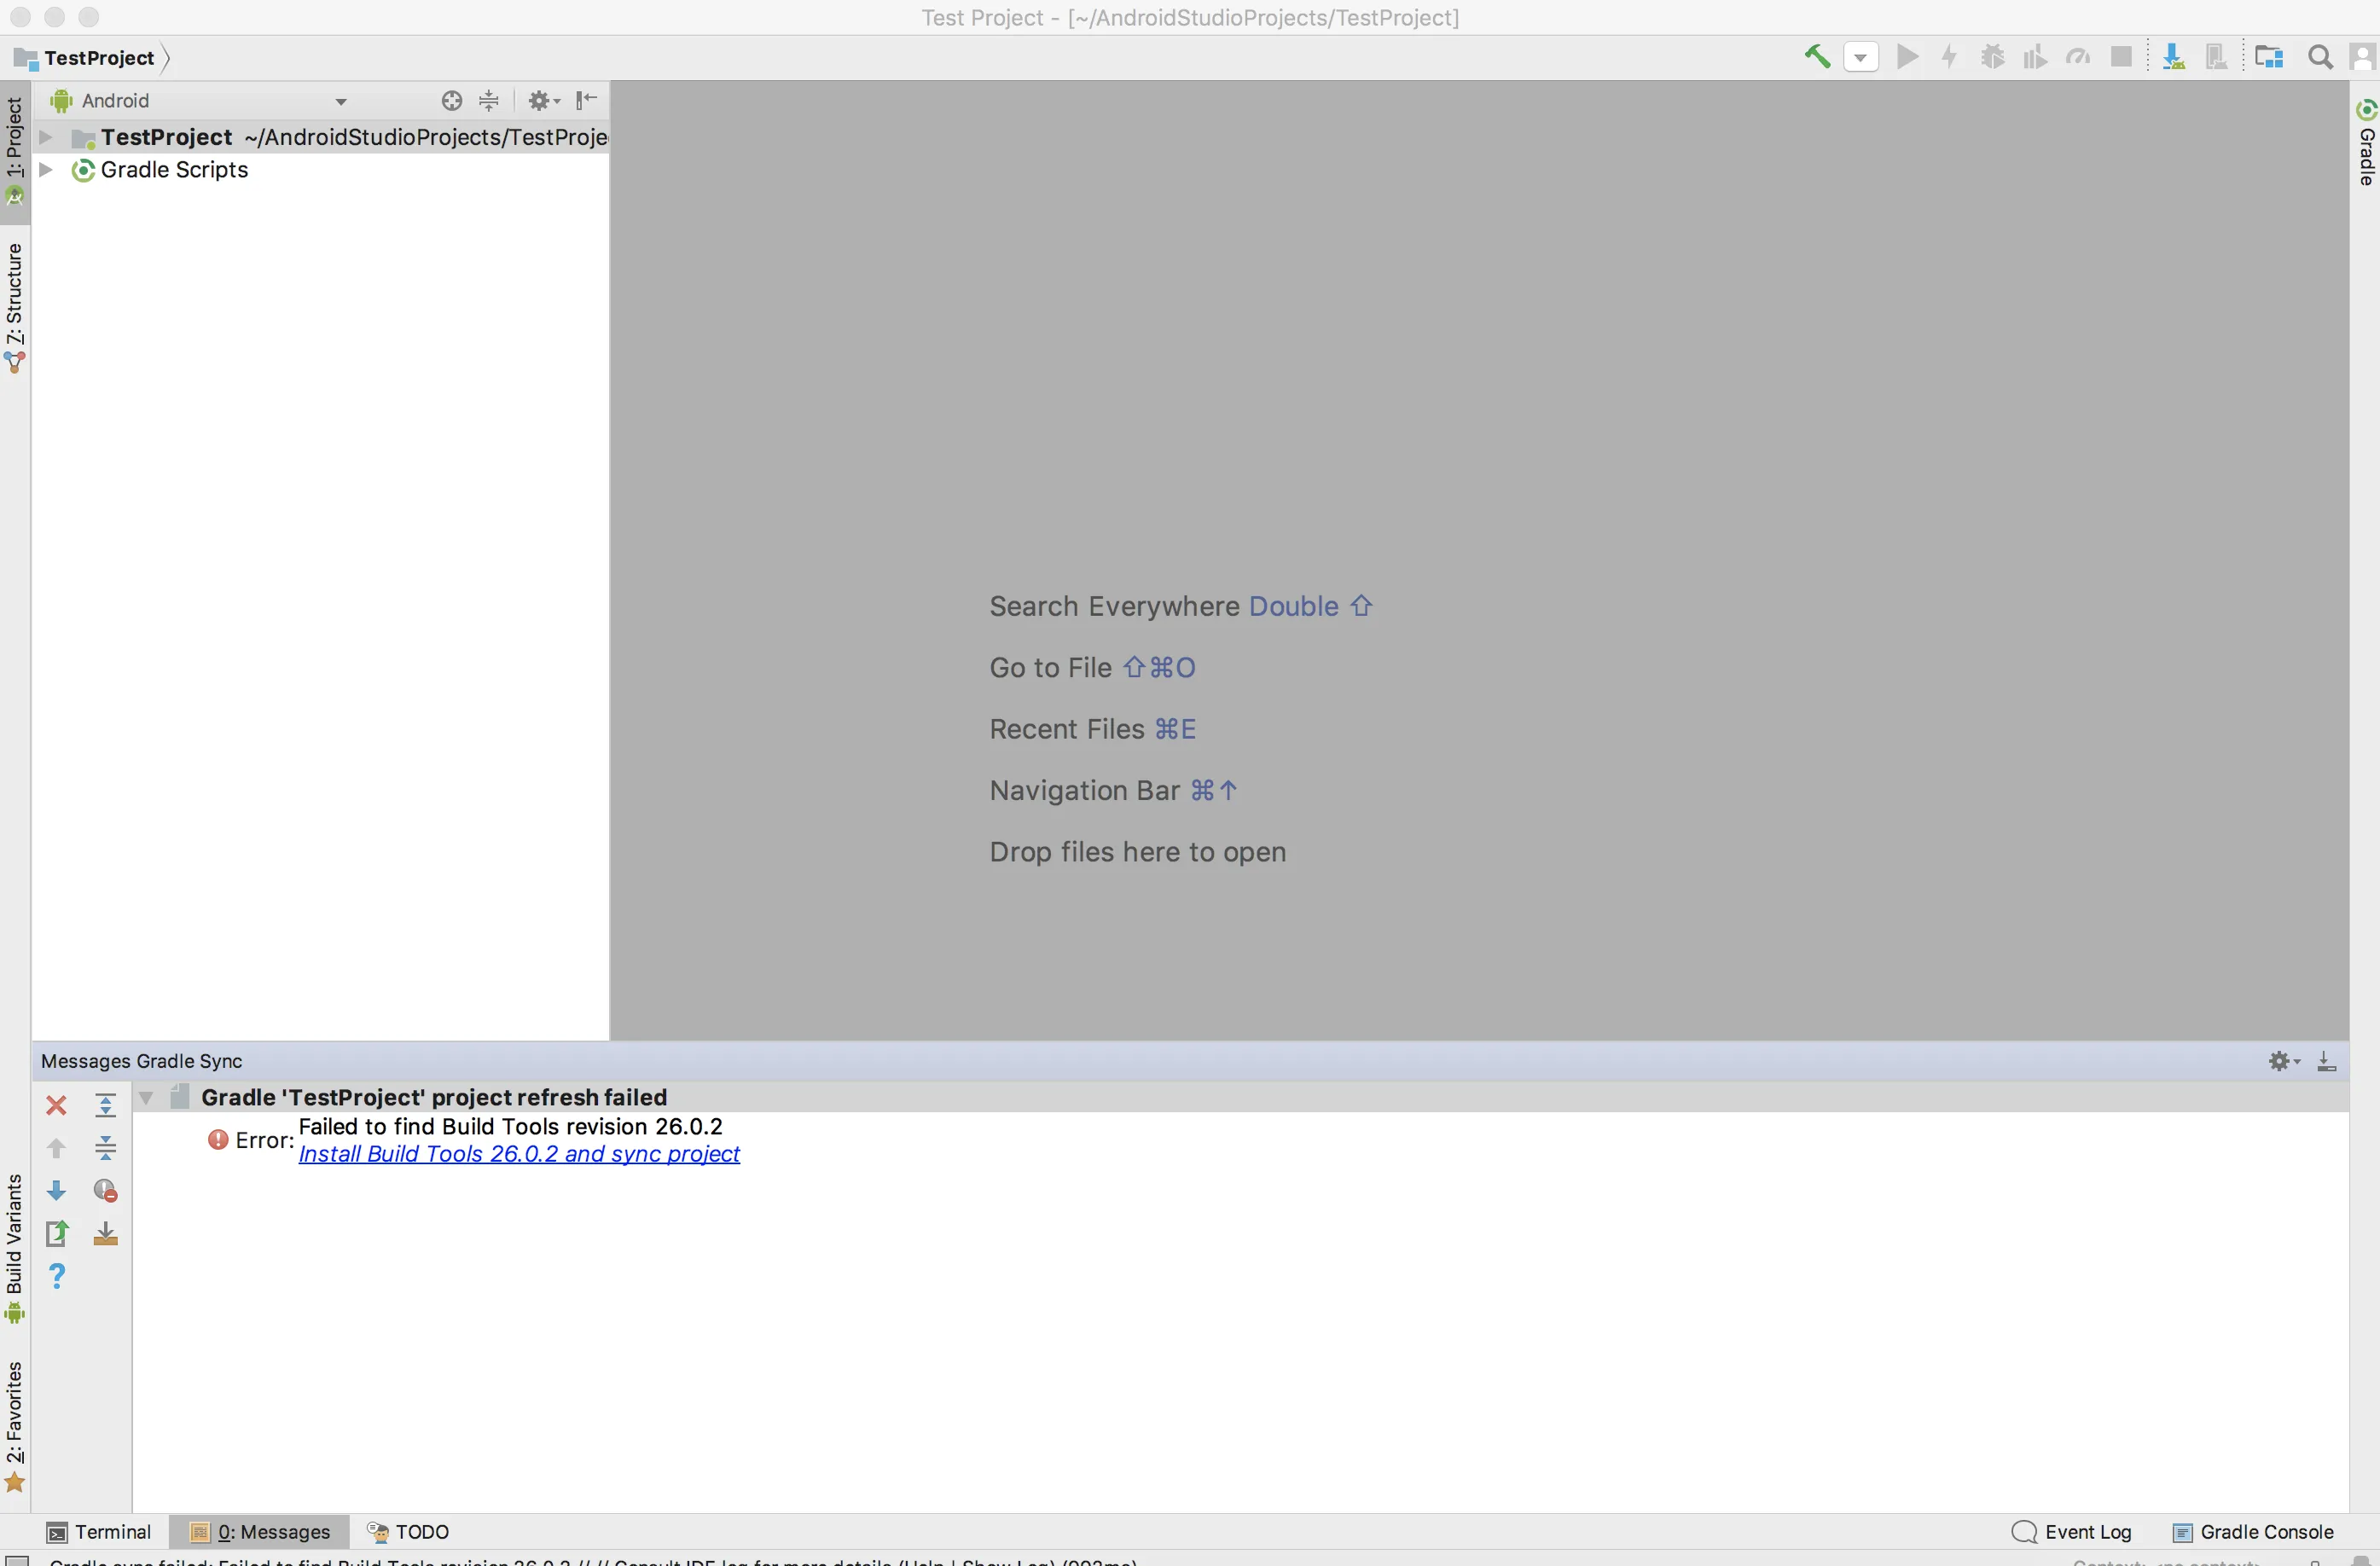Click the blue question mark help icon

(56, 1276)
